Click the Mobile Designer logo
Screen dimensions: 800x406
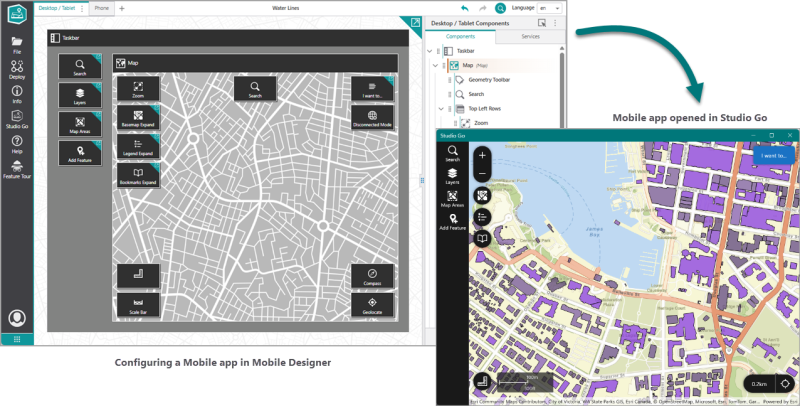click(x=17, y=14)
